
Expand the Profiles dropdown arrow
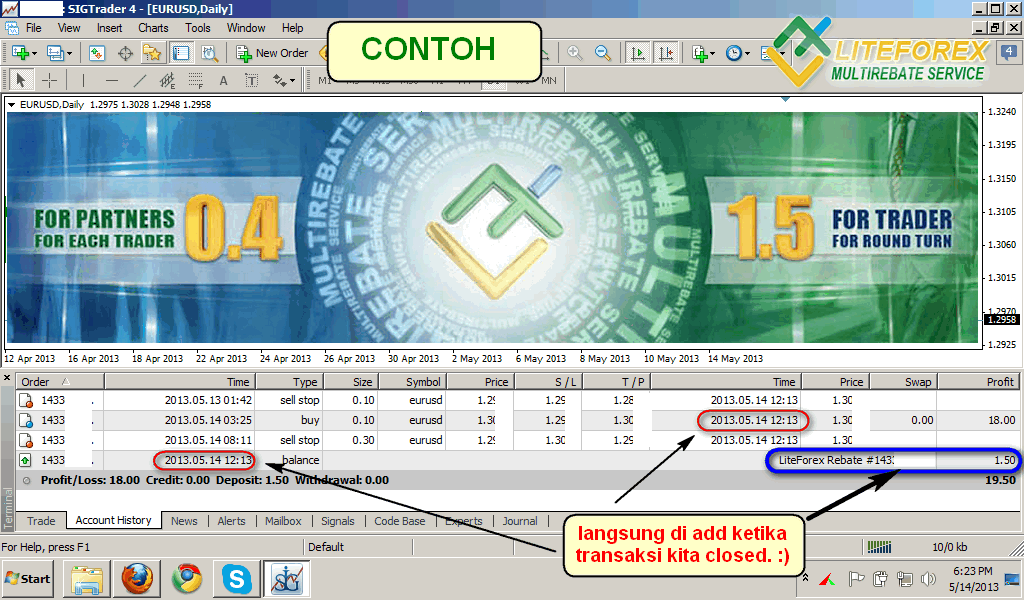click(x=69, y=53)
